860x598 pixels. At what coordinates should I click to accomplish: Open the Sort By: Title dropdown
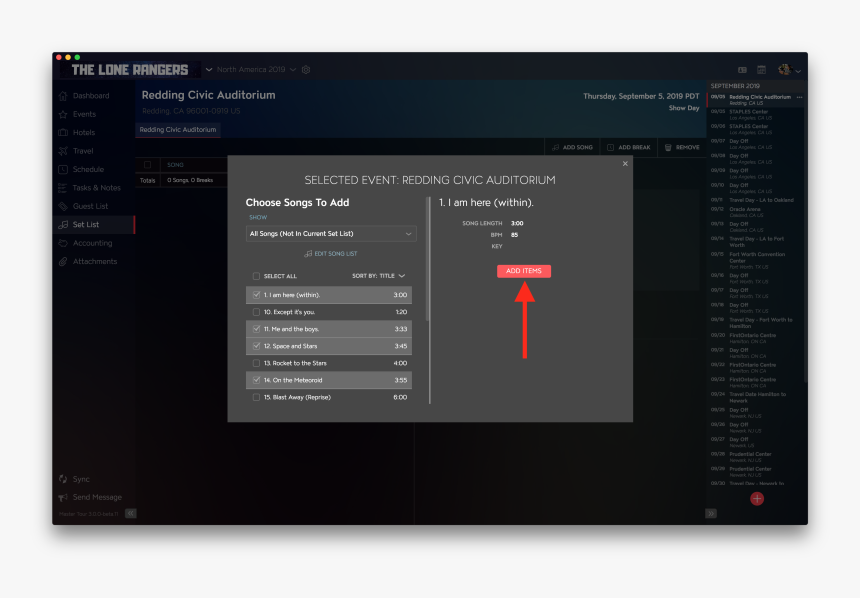378,276
